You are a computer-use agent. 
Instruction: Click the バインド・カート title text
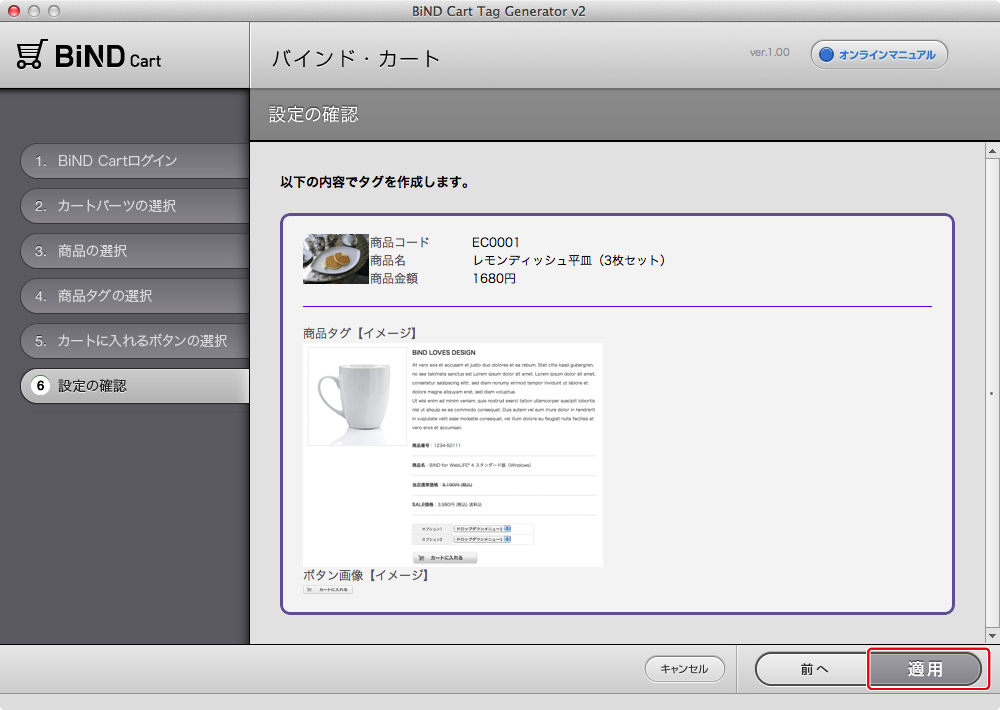pos(356,59)
